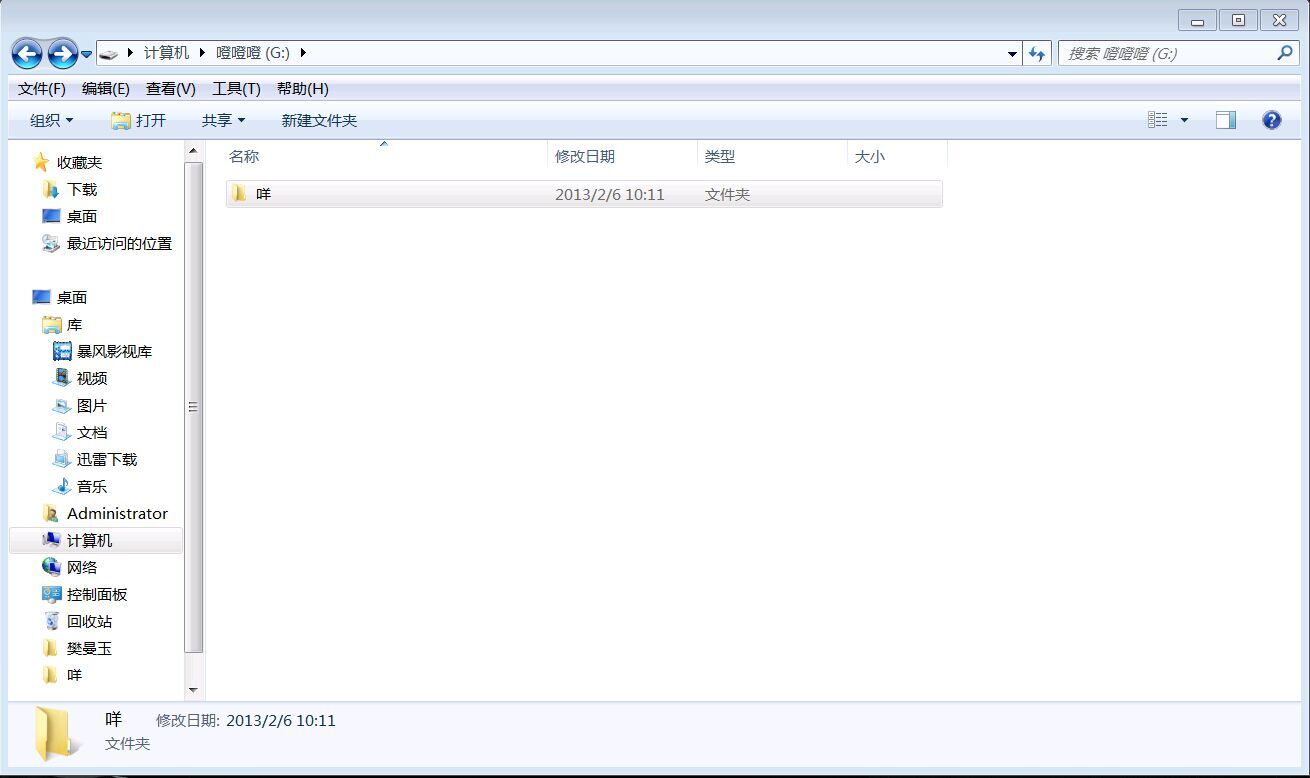Toggle the preview pane icon
This screenshot has height=778, width=1310.
pos(1225,120)
